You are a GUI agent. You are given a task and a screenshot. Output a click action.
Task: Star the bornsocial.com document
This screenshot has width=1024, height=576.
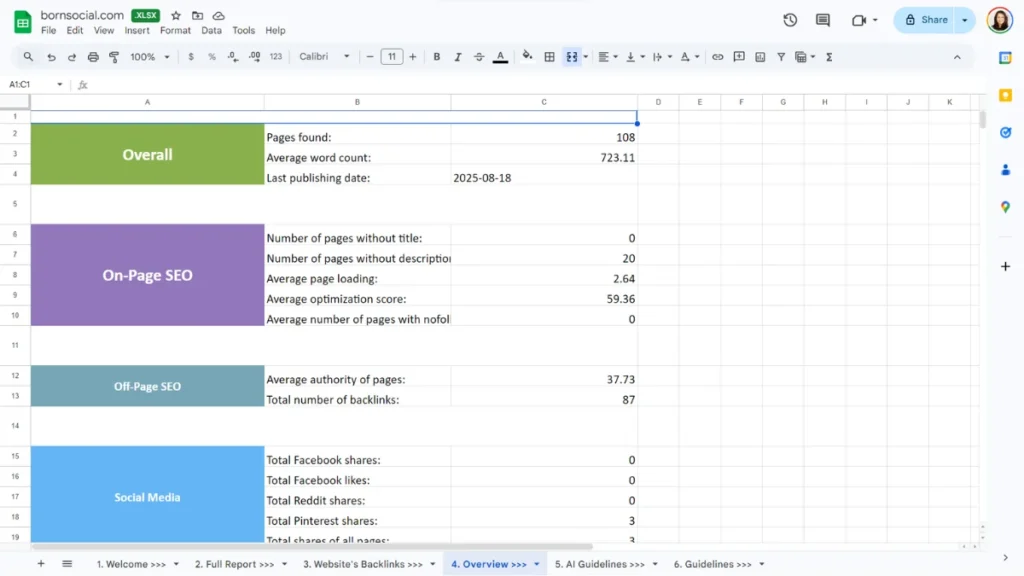176,16
